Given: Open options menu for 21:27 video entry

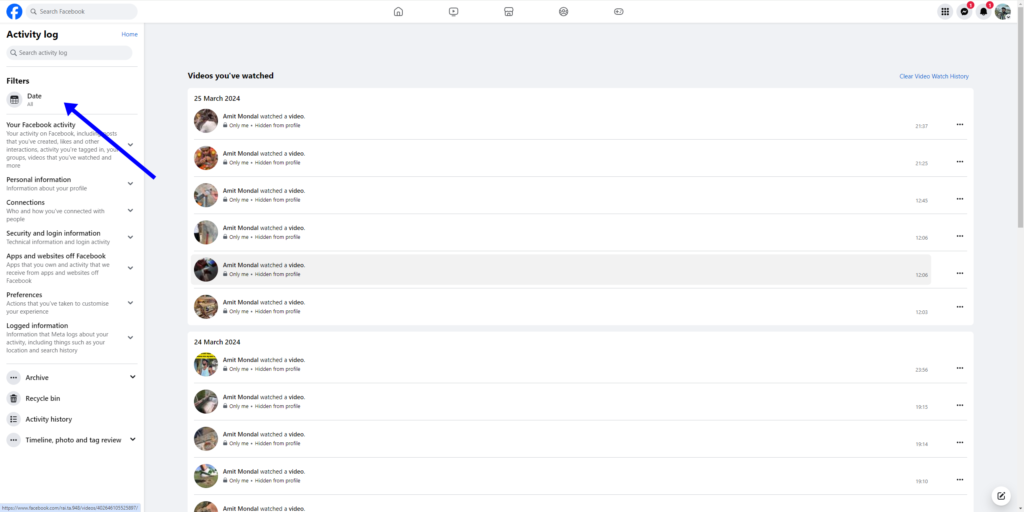Looking at the screenshot, I should point(959,124).
